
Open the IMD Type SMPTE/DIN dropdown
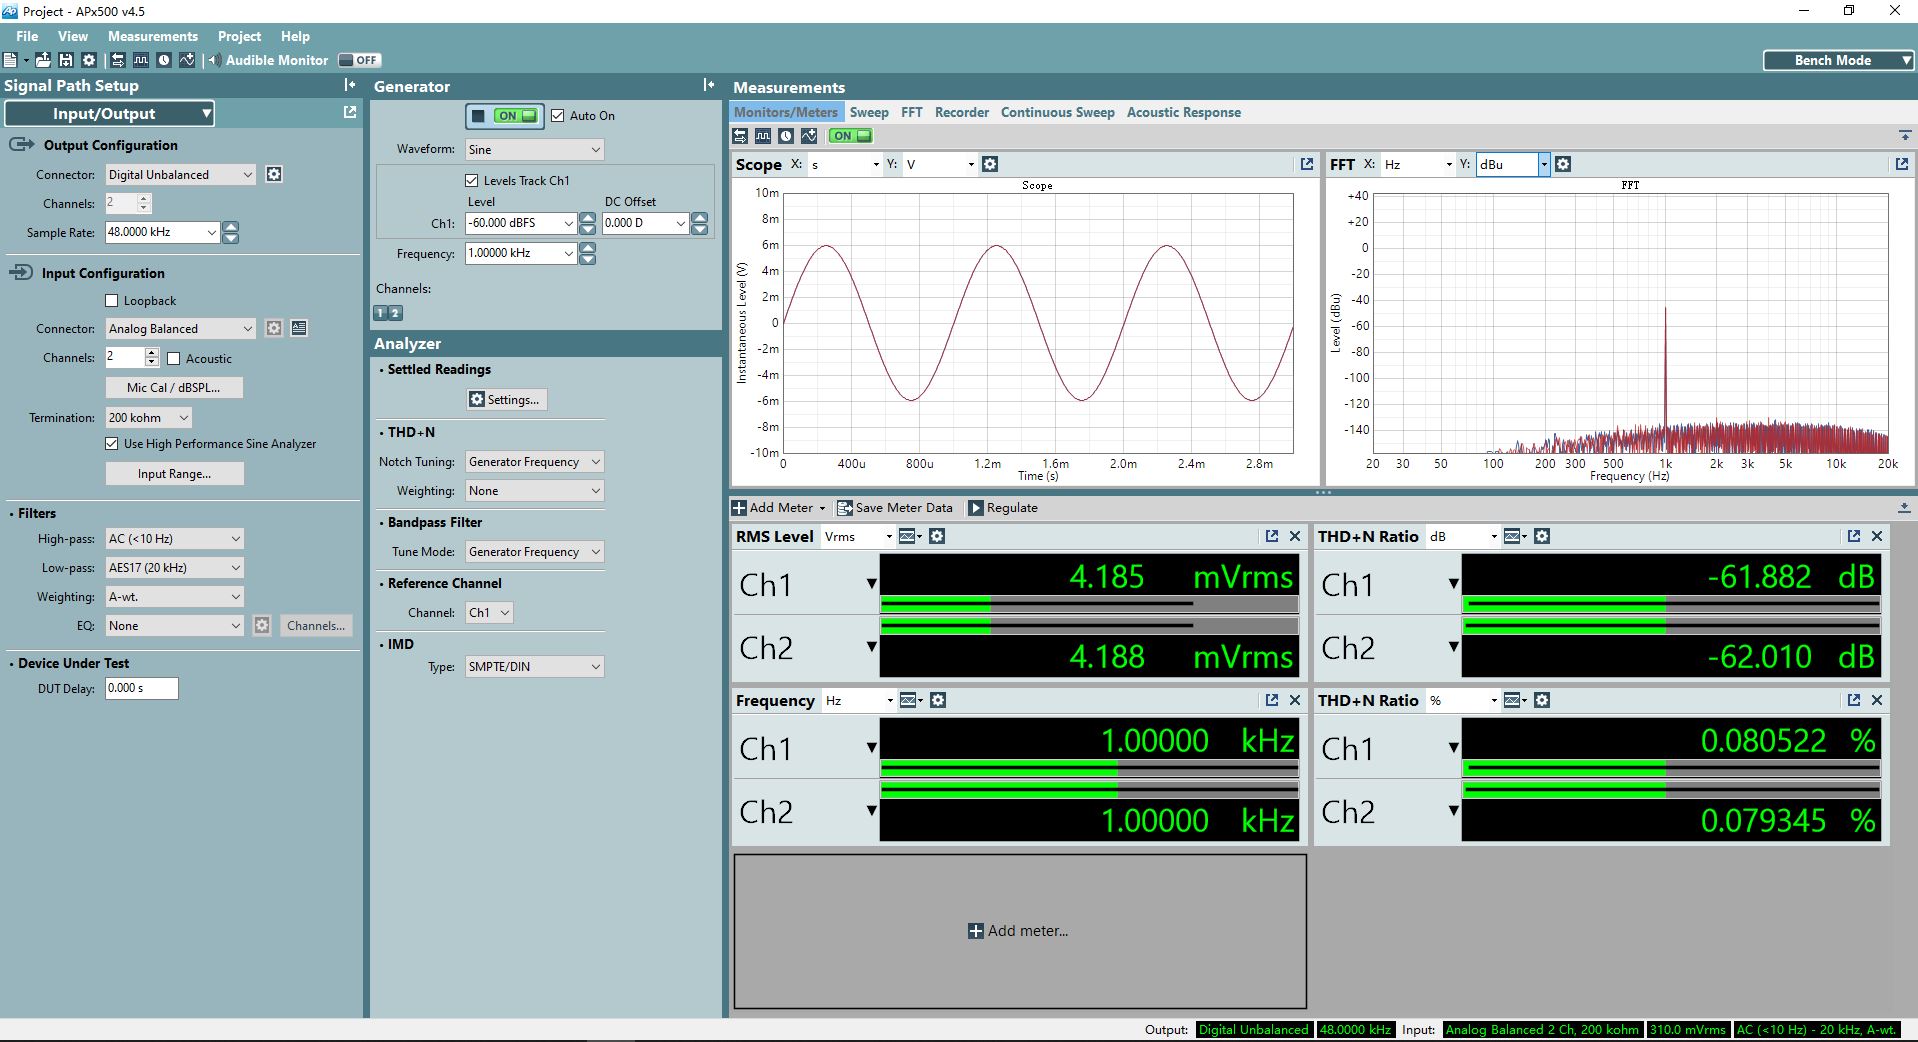point(535,667)
